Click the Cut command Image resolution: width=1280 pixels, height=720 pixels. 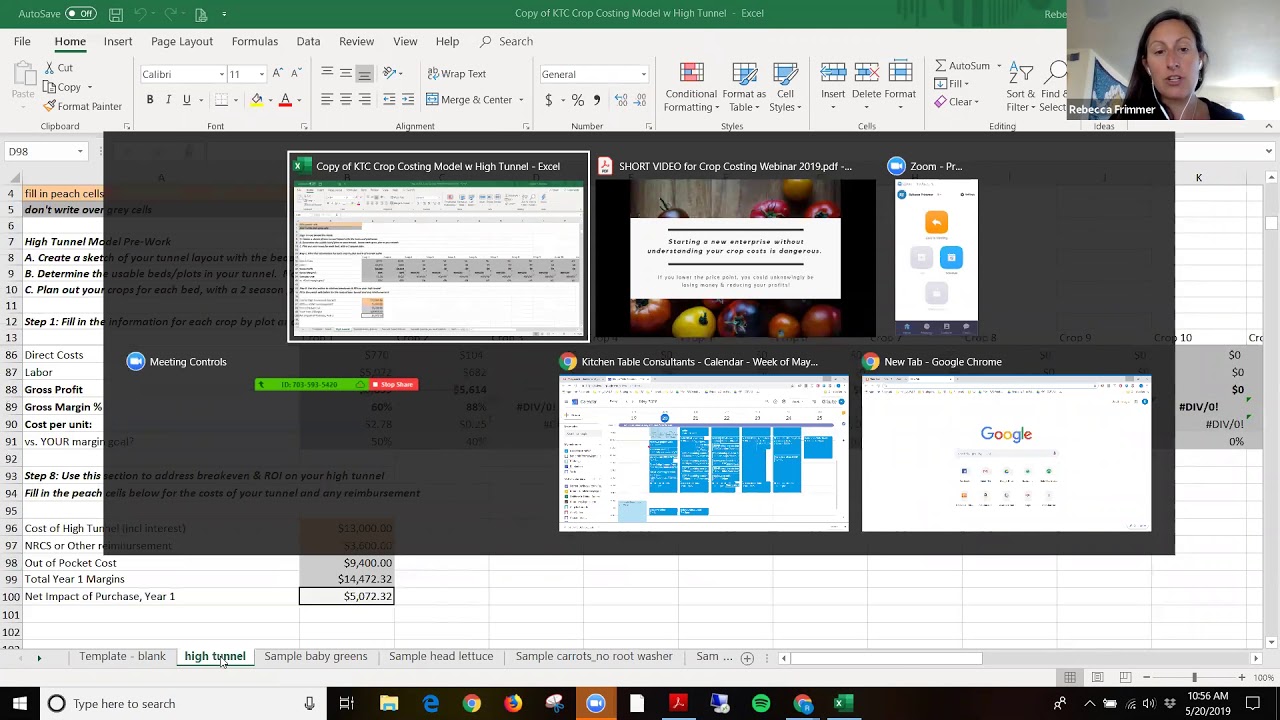tap(58, 68)
